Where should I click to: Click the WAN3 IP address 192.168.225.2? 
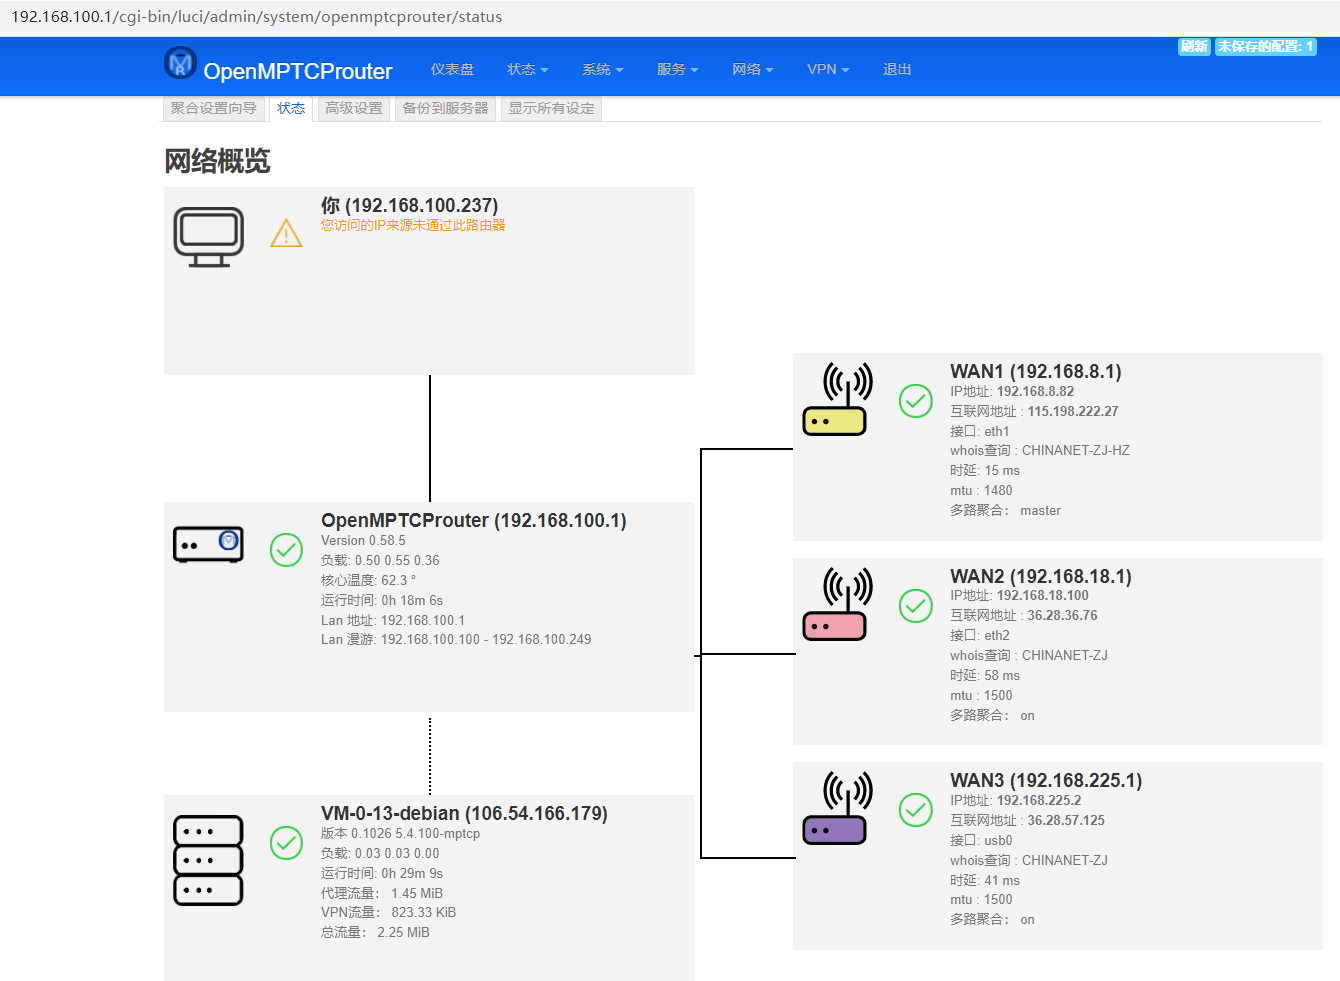coord(1039,800)
